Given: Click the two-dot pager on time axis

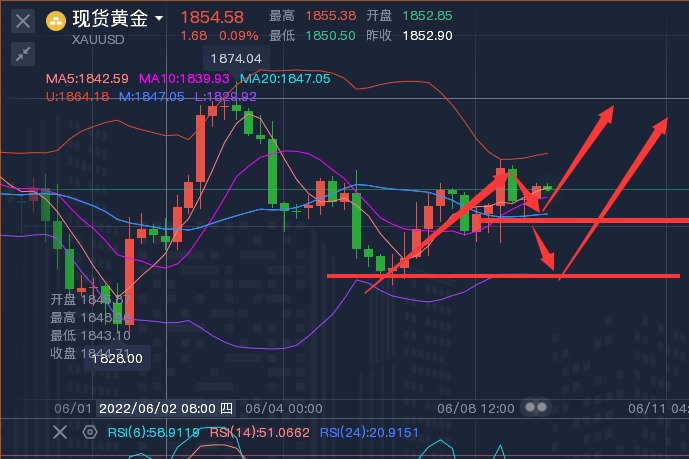Looking at the screenshot, I should 537,408.
